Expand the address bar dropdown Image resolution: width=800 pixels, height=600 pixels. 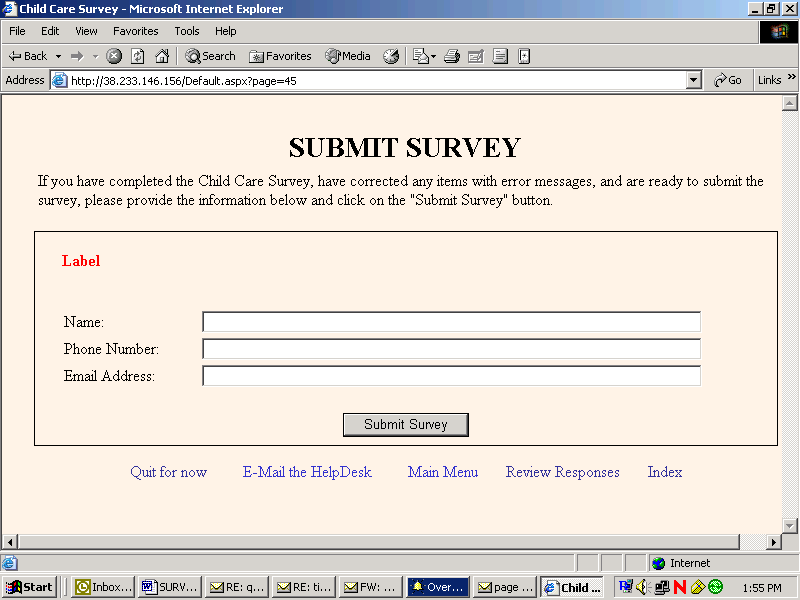click(x=693, y=80)
